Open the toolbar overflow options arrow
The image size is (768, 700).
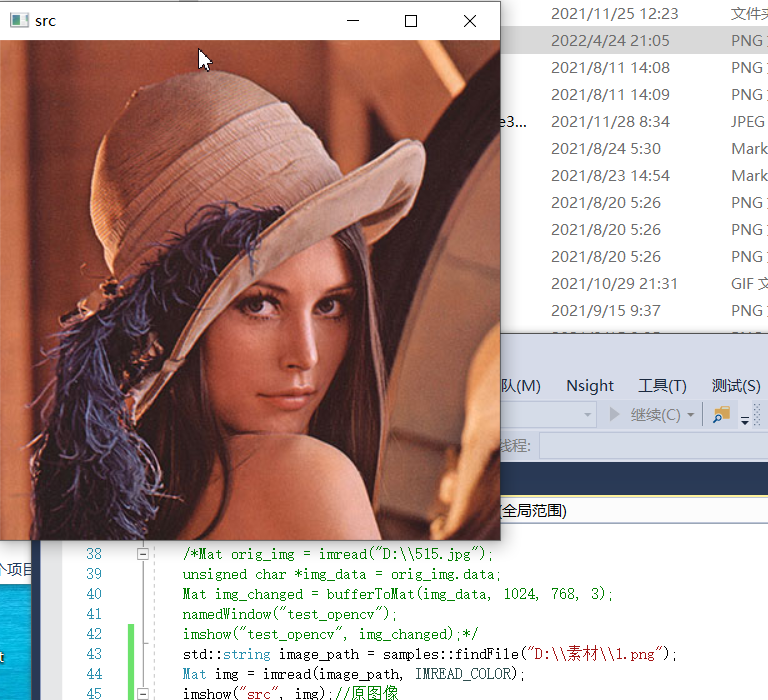[x=744, y=420]
